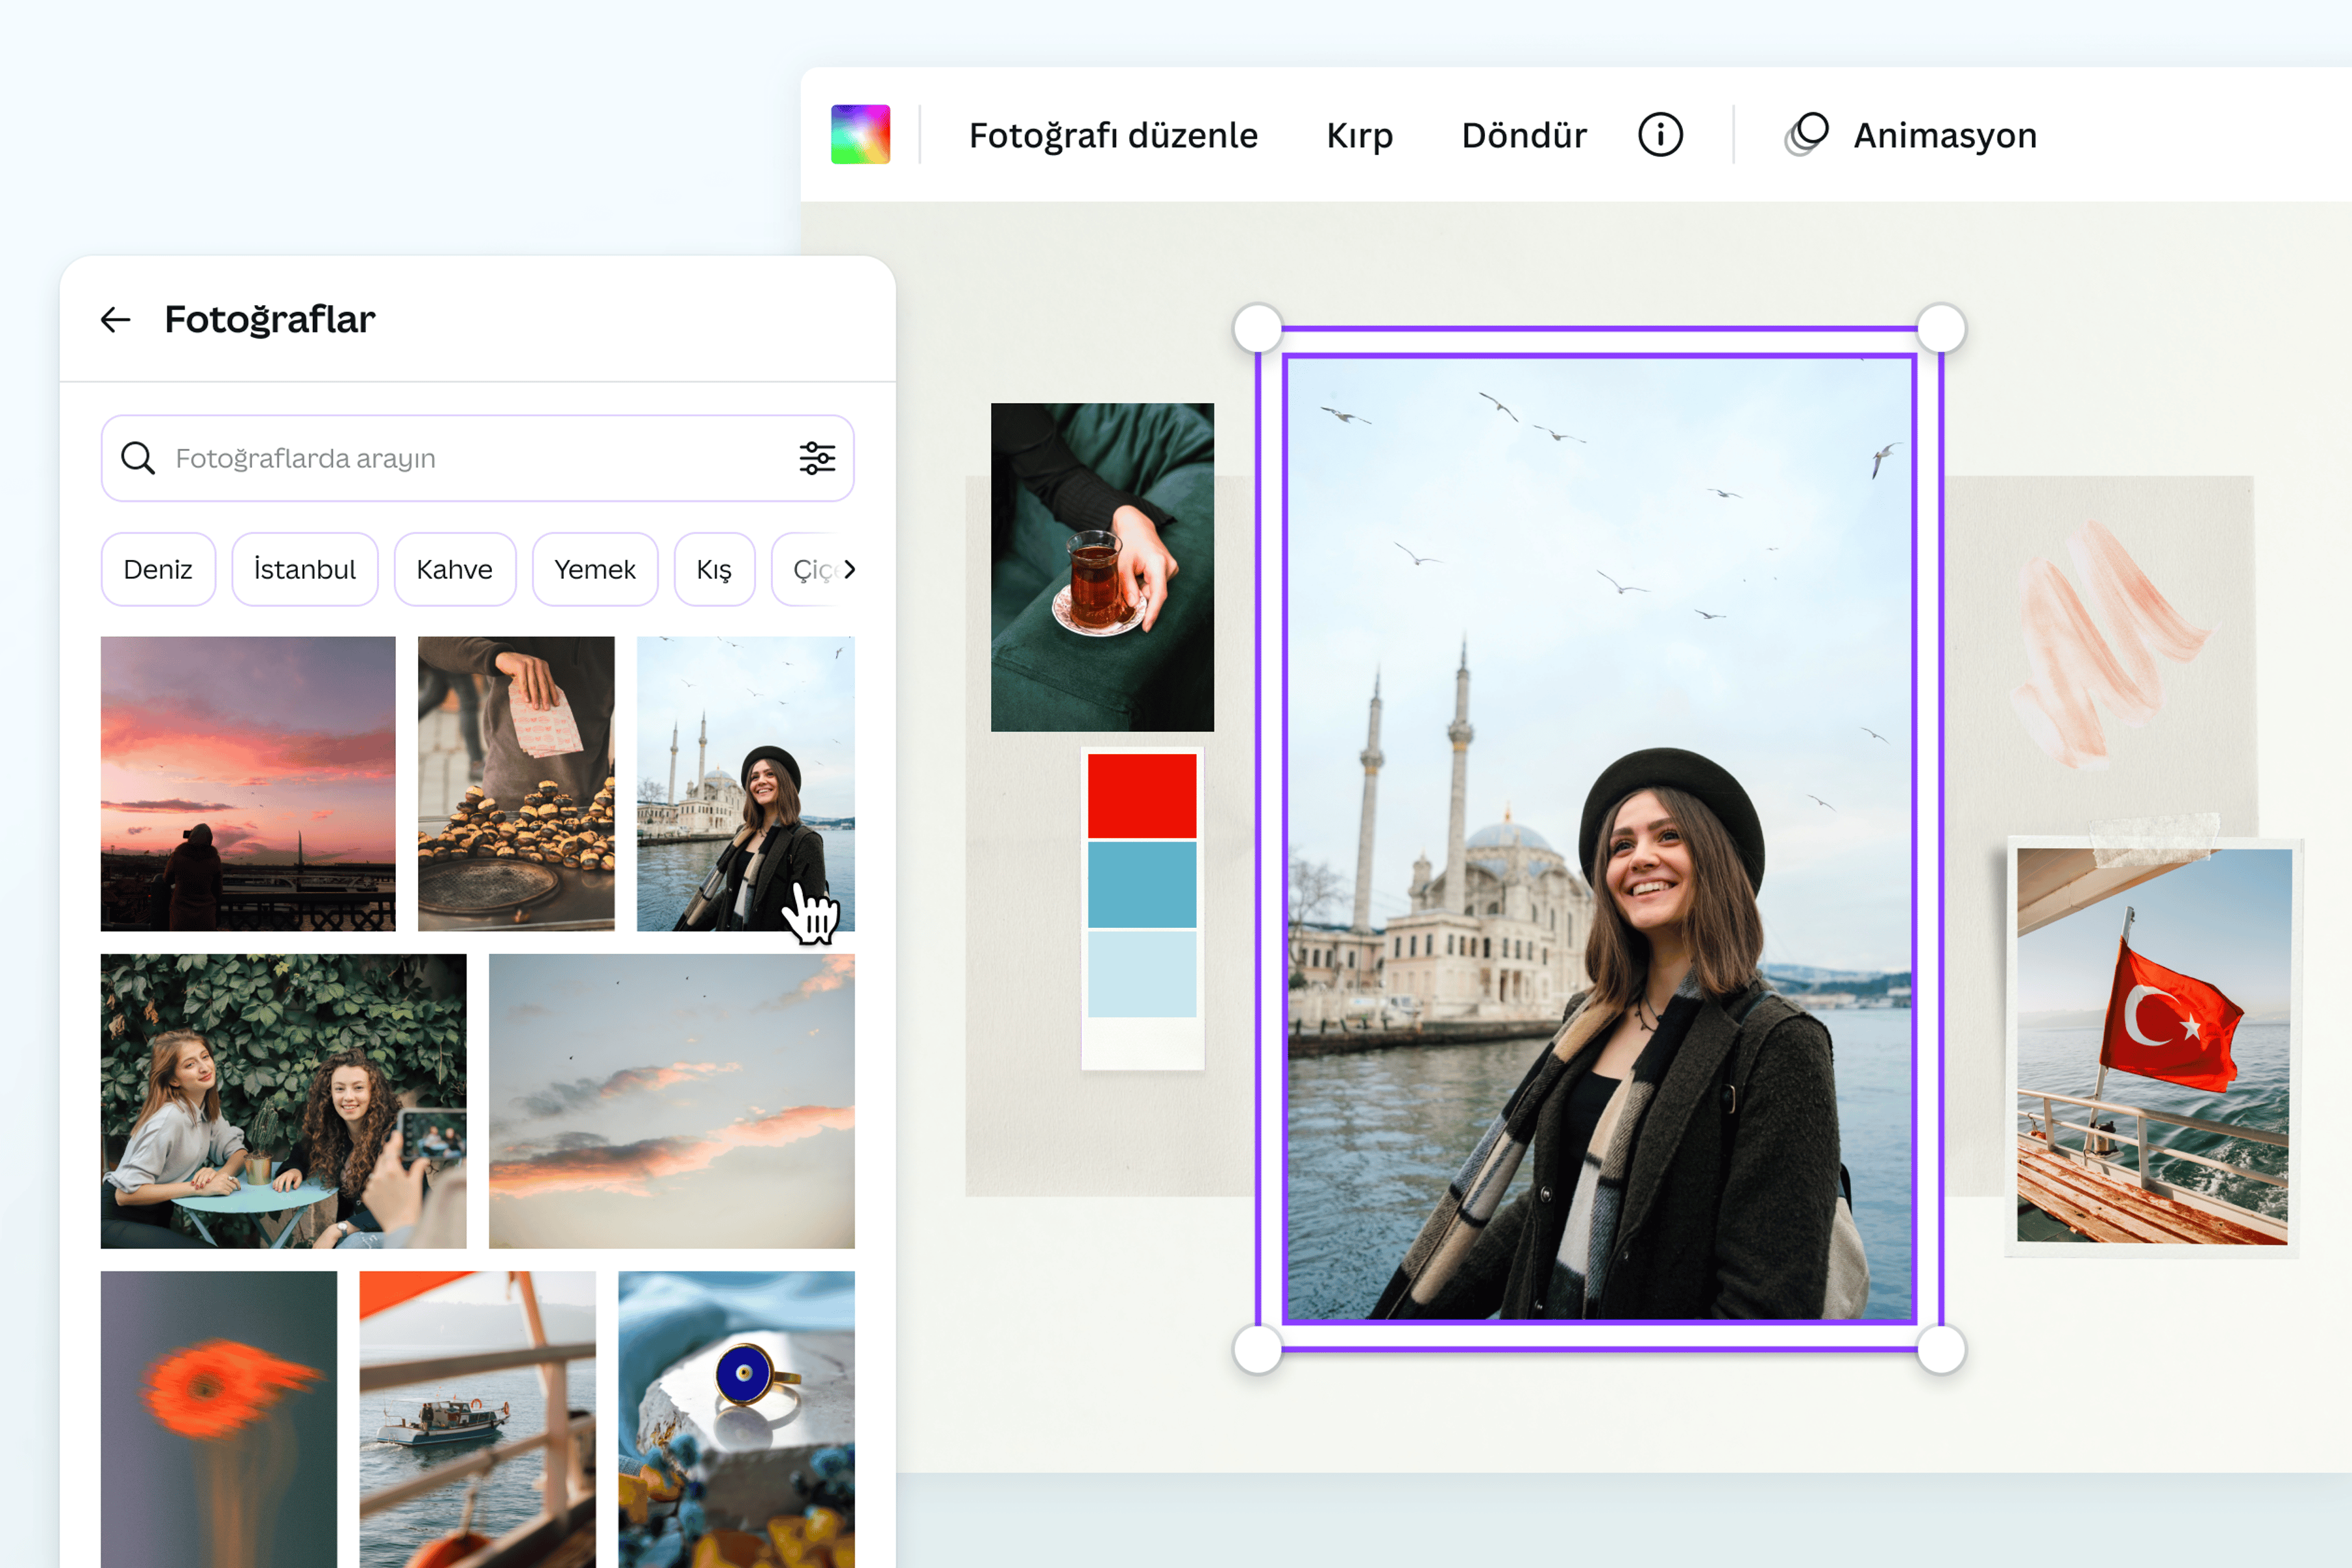This screenshot has width=2352, height=1568.
Task: Choose the evil eye ring photo
Action: [737, 1419]
